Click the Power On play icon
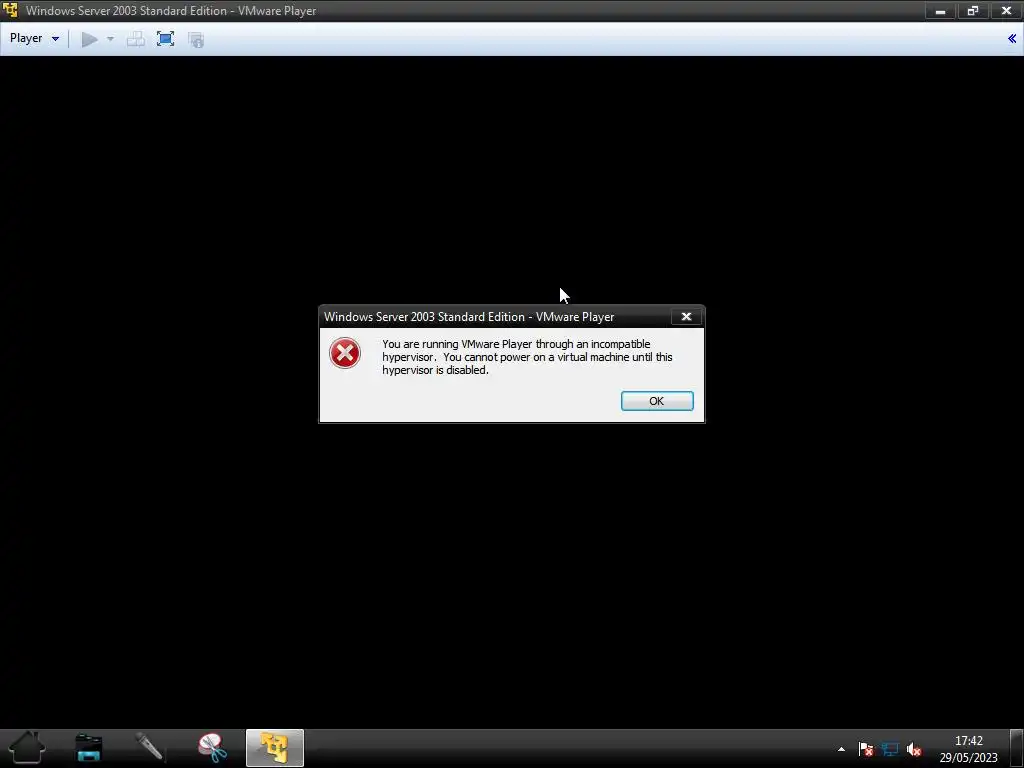The image size is (1024, 768). click(89, 39)
